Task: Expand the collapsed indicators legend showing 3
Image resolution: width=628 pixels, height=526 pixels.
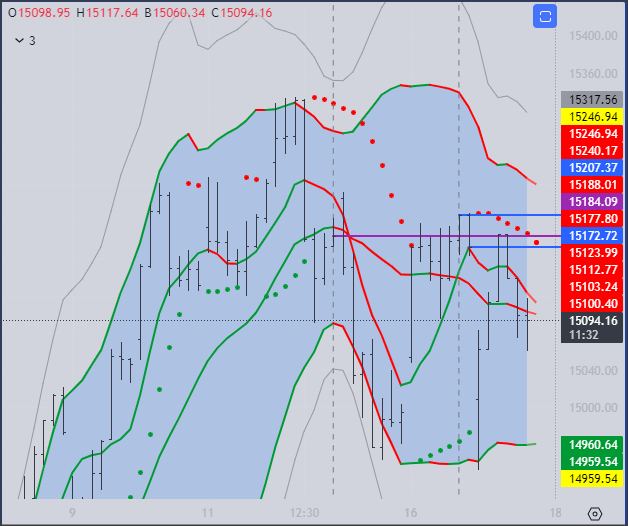Action: (x=26, y=40)
